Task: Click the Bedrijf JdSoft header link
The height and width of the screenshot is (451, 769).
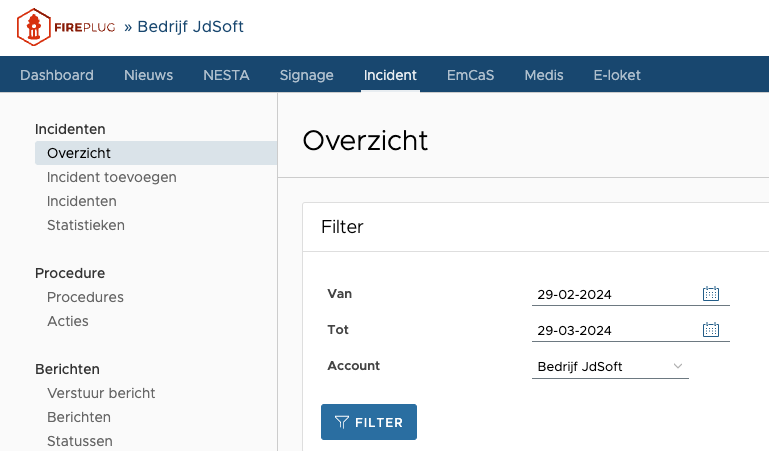Action: (x=190, y=27)
